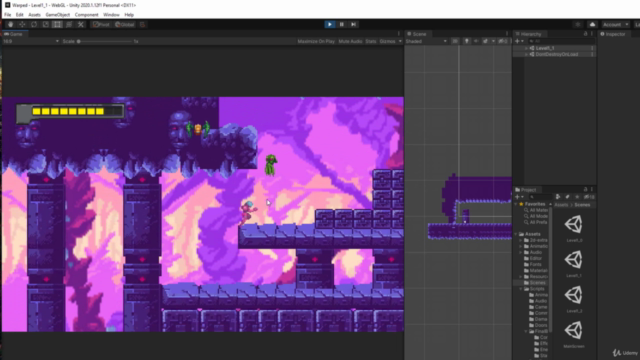The width and height of the screenshot is (640, 360).
Task: Open the Component menu
Action: tap(87, 15)
